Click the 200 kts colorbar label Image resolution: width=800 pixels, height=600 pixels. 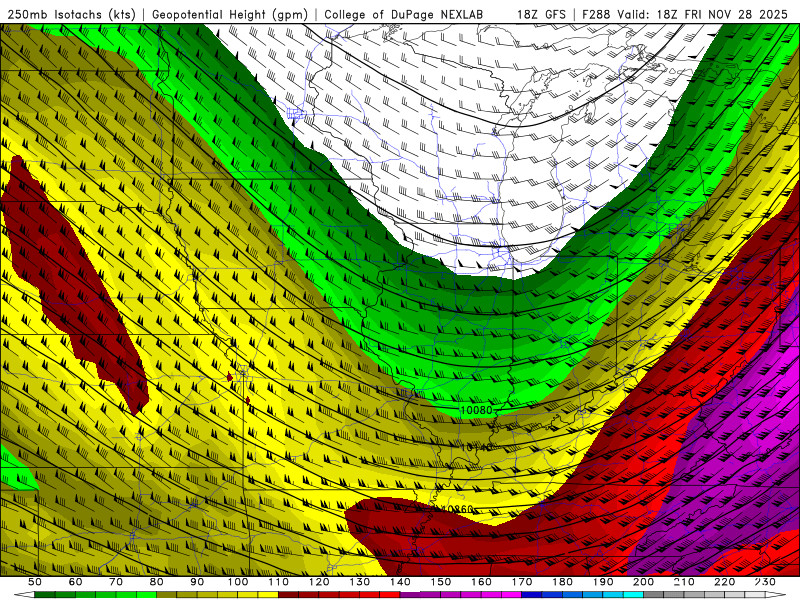[643, 582]
